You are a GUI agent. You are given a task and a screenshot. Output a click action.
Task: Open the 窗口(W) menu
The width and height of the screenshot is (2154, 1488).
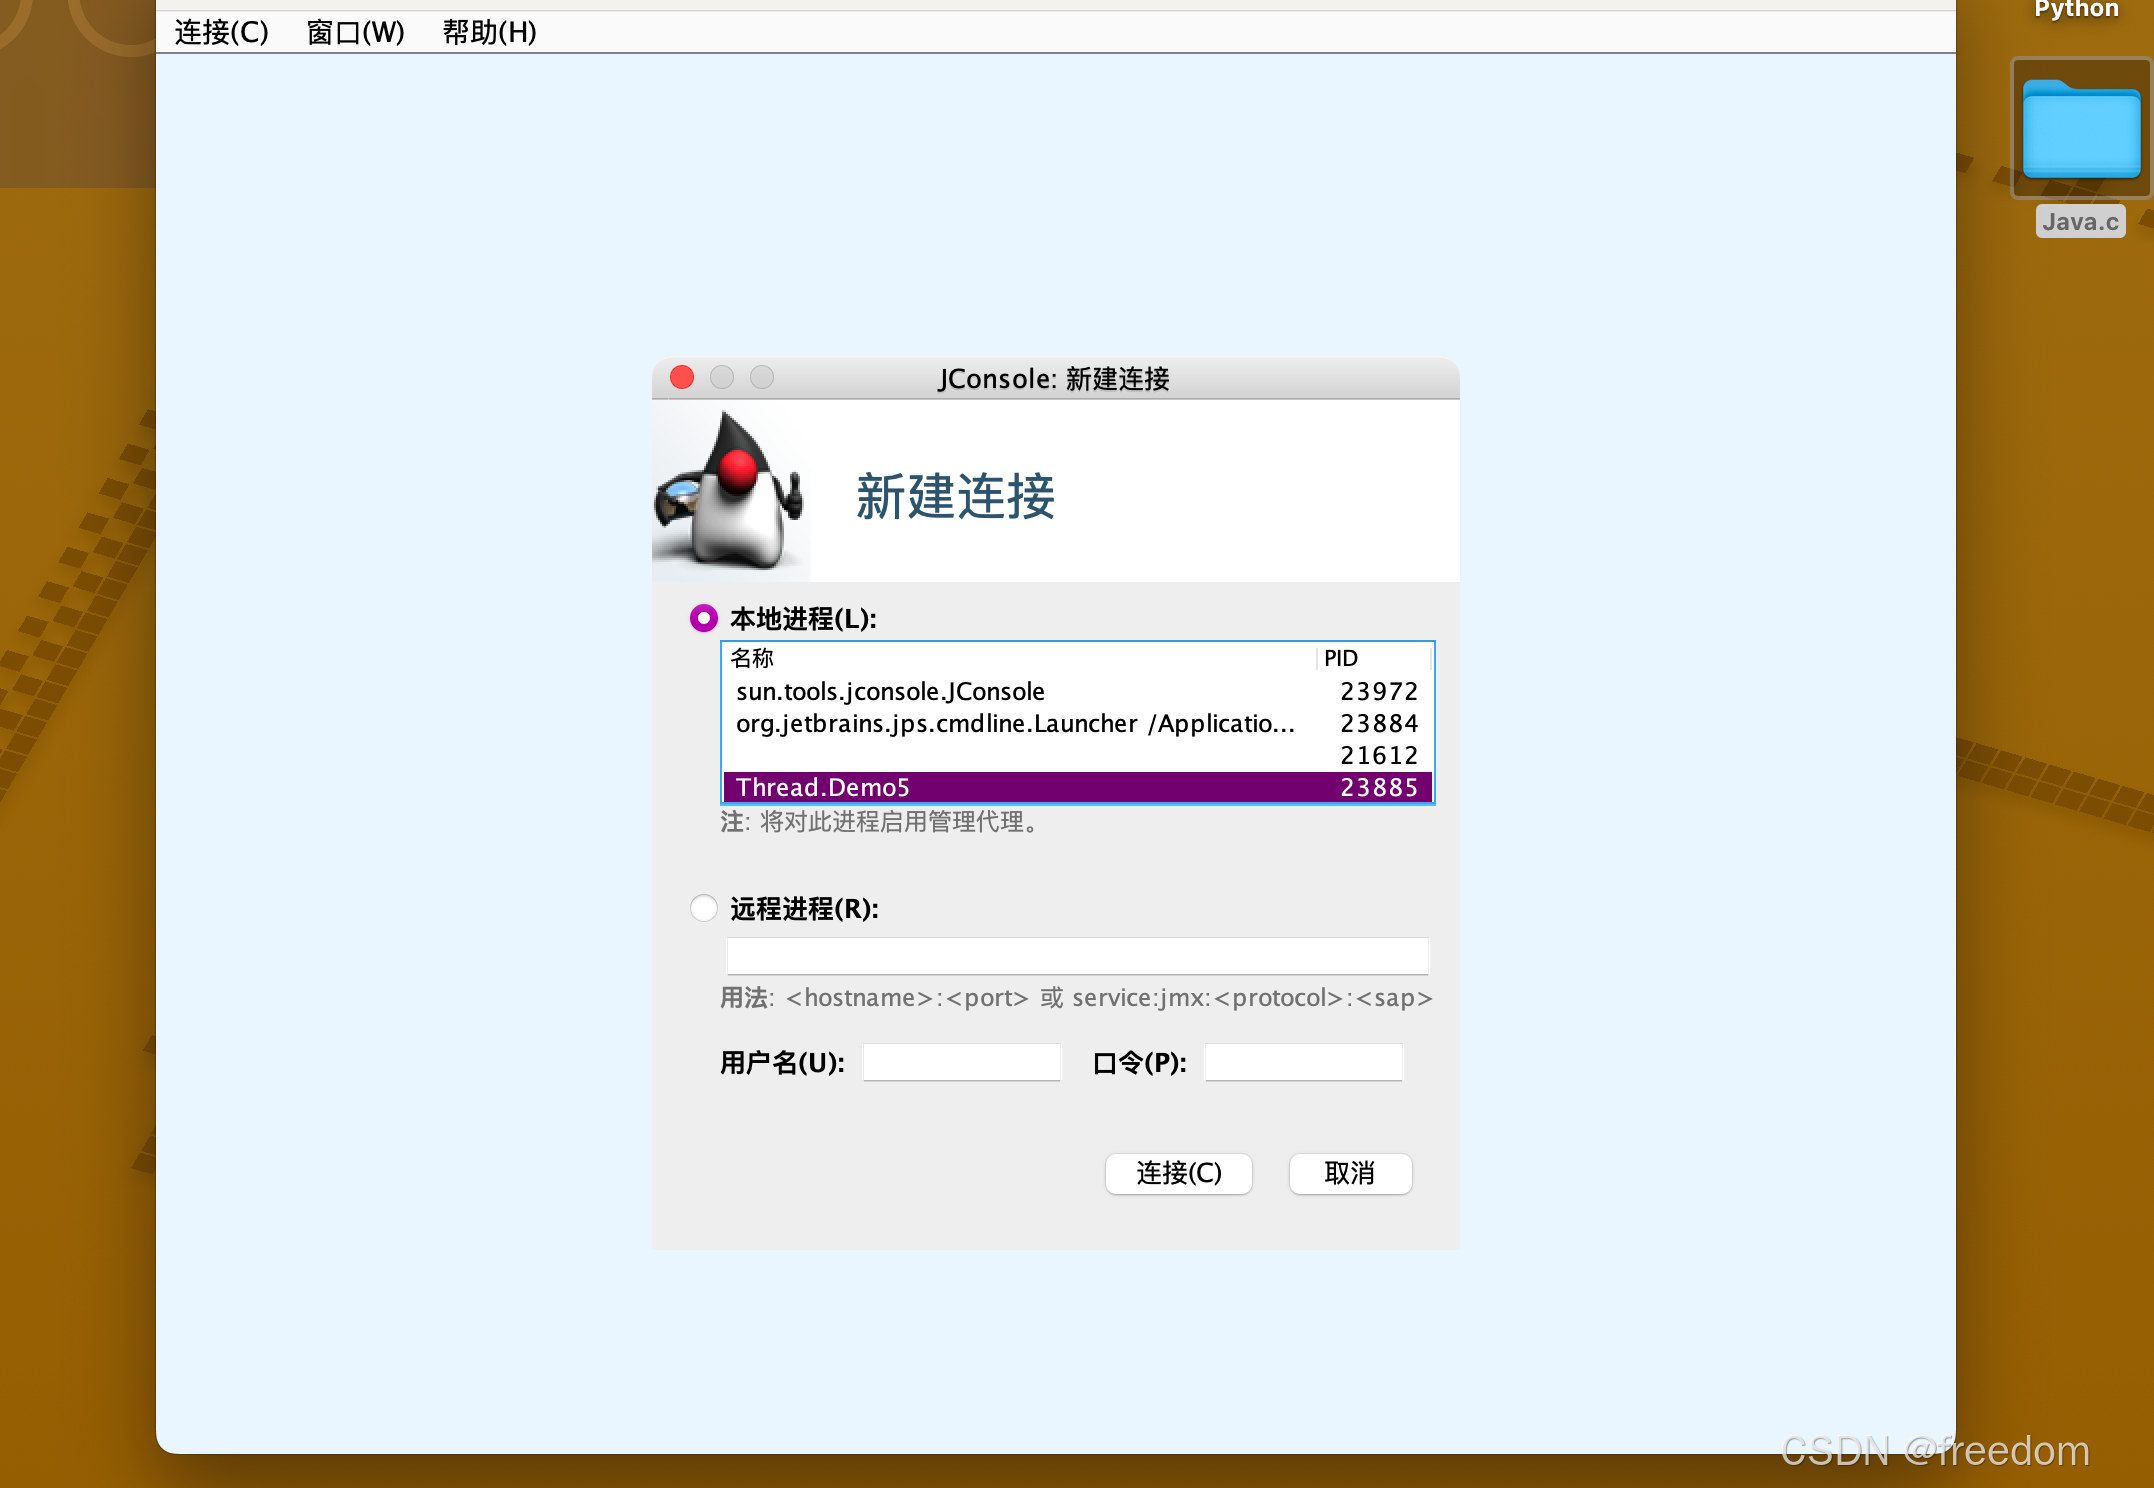[355, 32]
